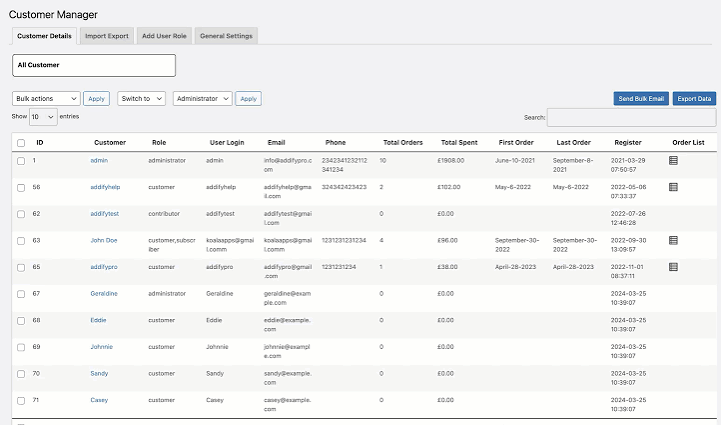Image resolution: width=721 pixels, height=425 pixels.
Task: Tick checkbox for ID 70 Sandy
Action: 21,374
